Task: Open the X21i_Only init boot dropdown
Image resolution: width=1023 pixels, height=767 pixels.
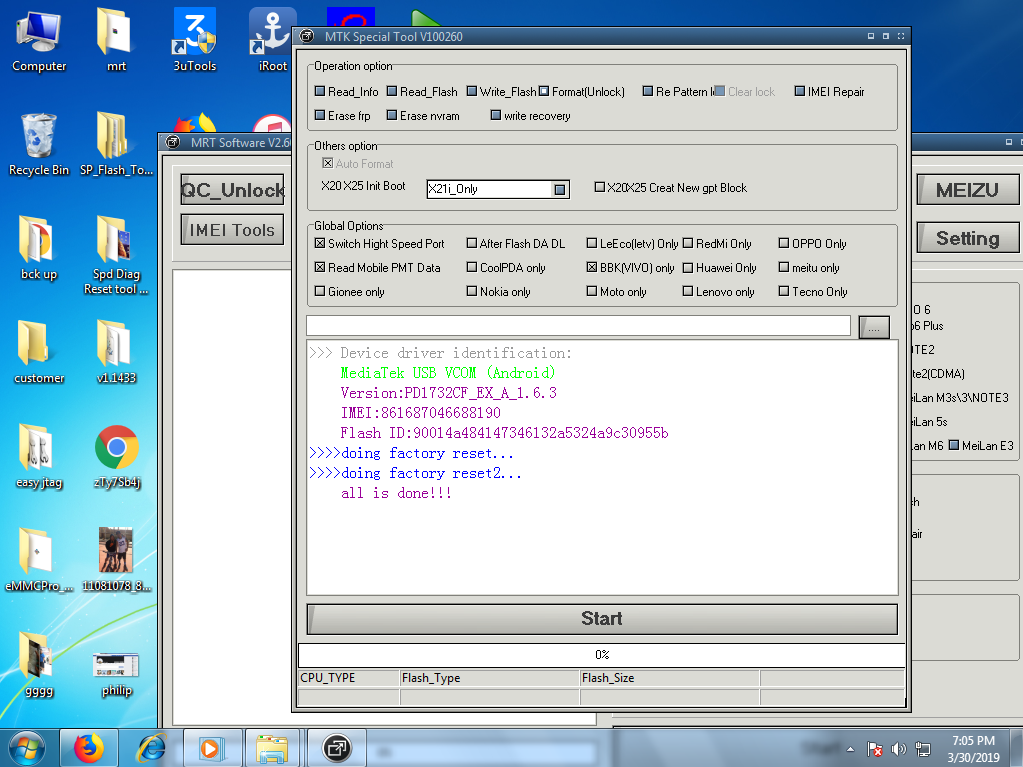Action: (560, 189)
